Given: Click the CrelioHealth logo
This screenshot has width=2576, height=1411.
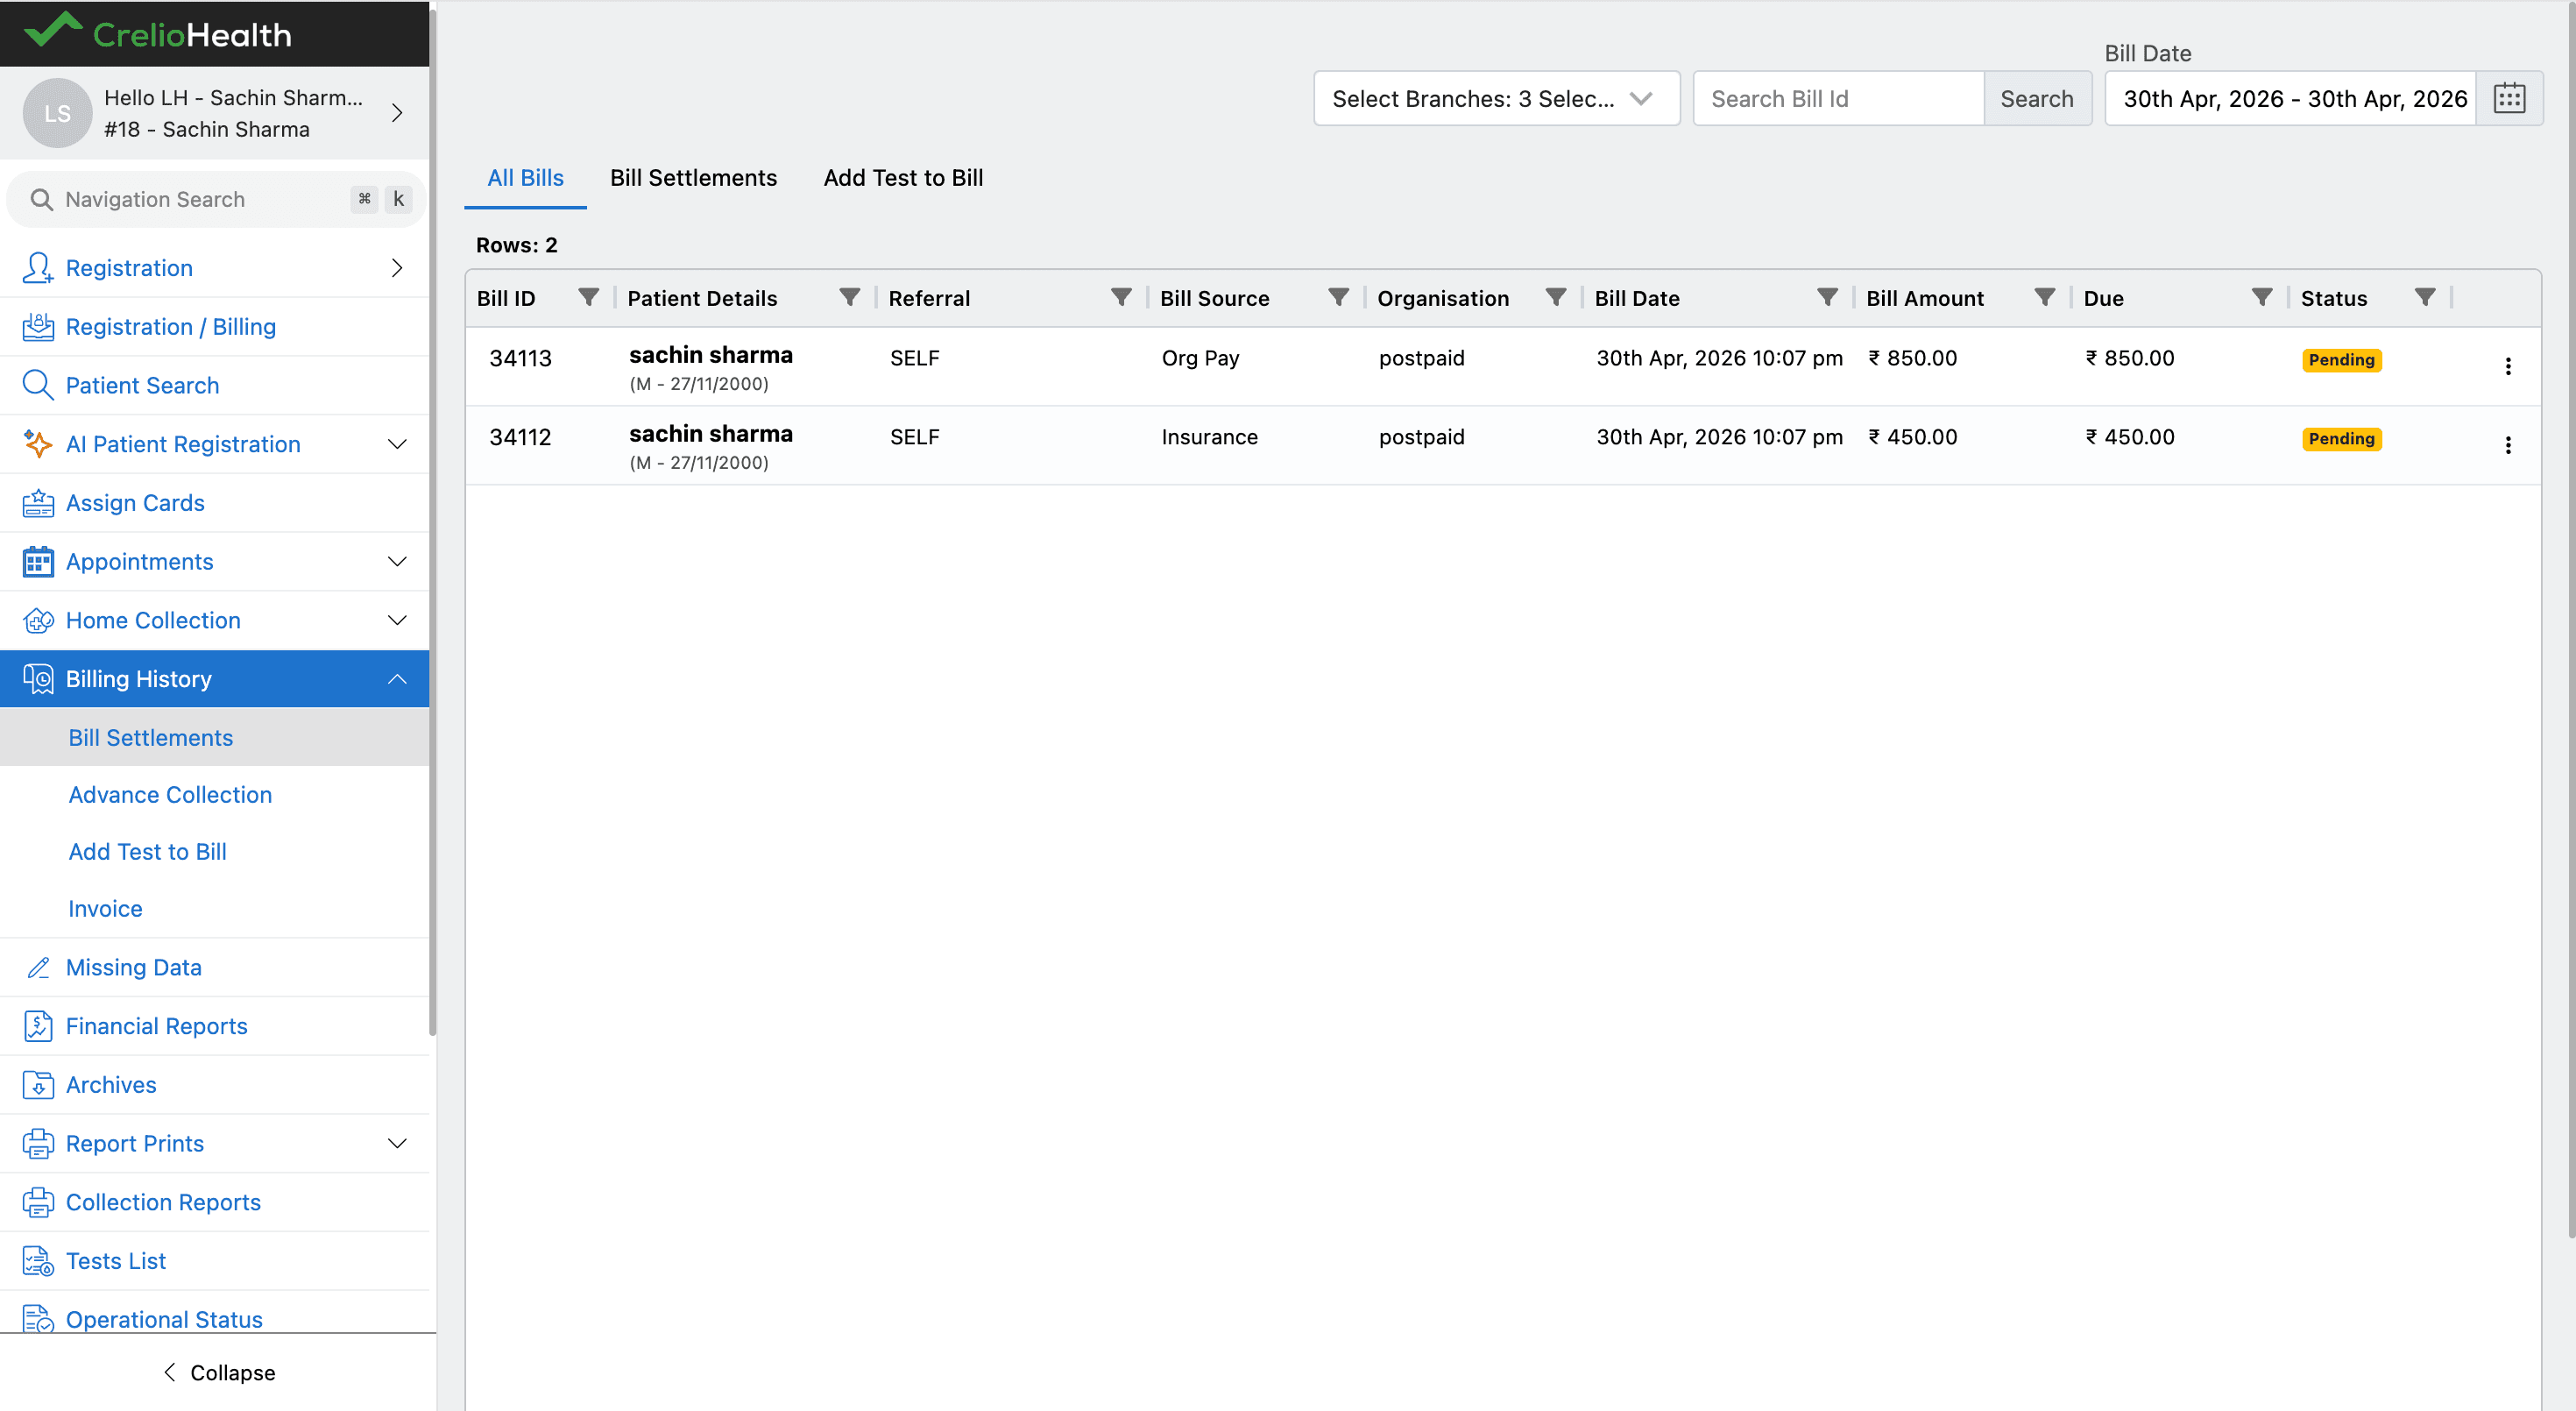Looking at the screenshot, I should [158, 33].
